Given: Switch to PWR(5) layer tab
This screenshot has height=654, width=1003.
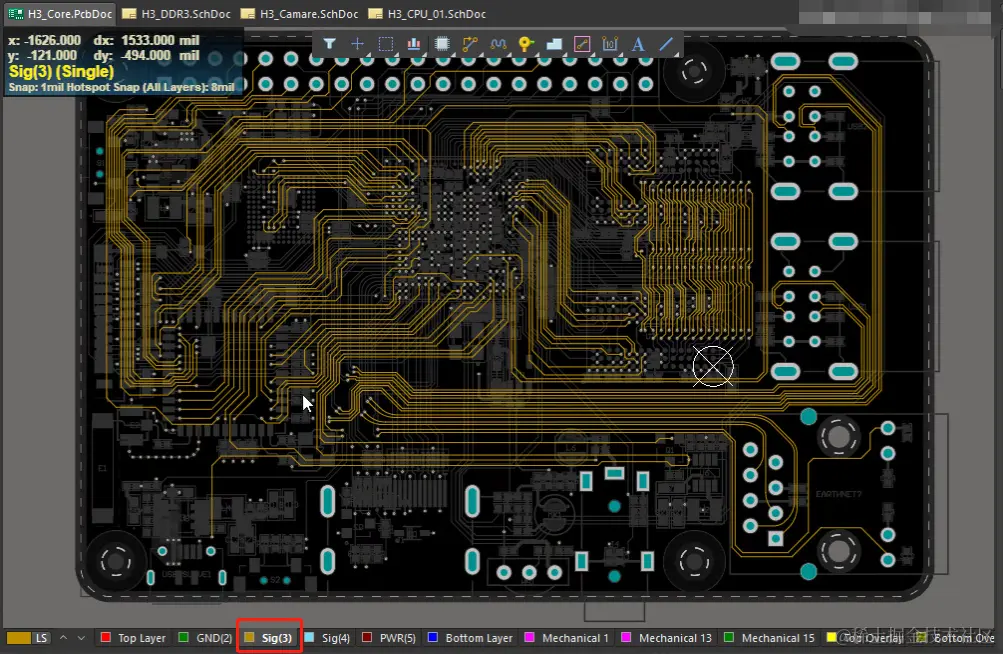Looking at the screenshot, I should click(x=389, y=638).
